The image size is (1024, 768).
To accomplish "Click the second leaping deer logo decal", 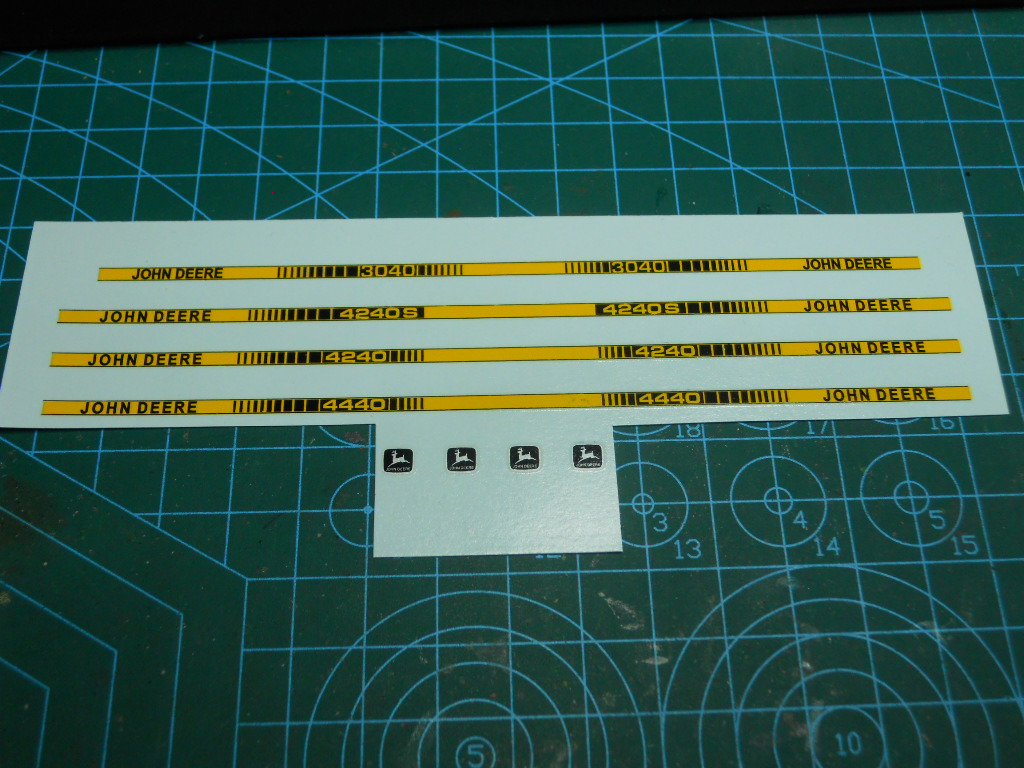I will pyautogui.click(x=461, y=459).
